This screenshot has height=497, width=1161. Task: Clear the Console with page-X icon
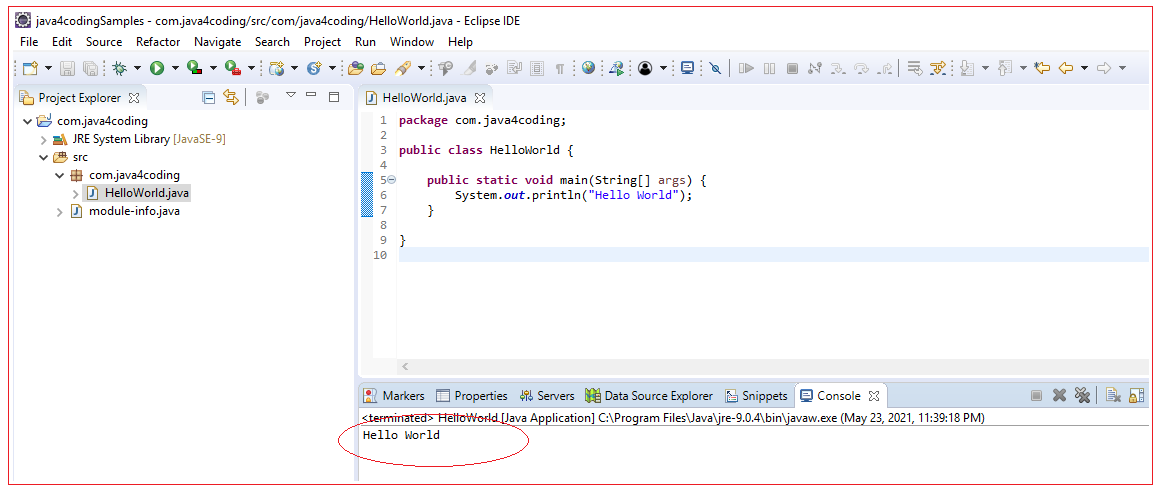click(1113, 396)
